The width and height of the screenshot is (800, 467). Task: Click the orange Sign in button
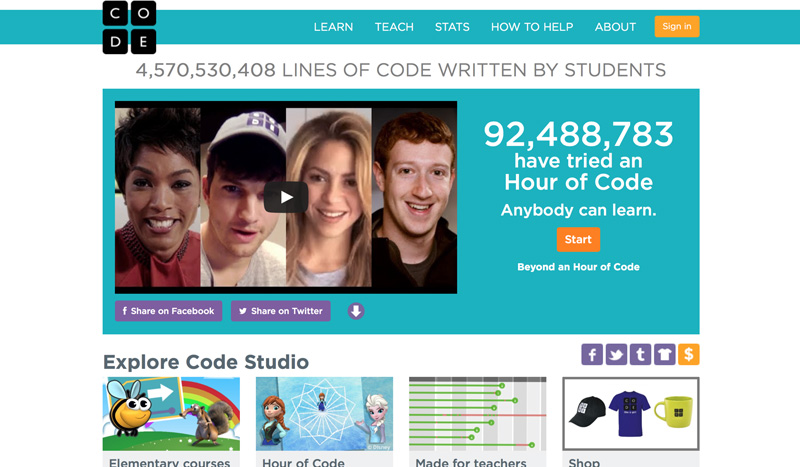coord(677,27)
